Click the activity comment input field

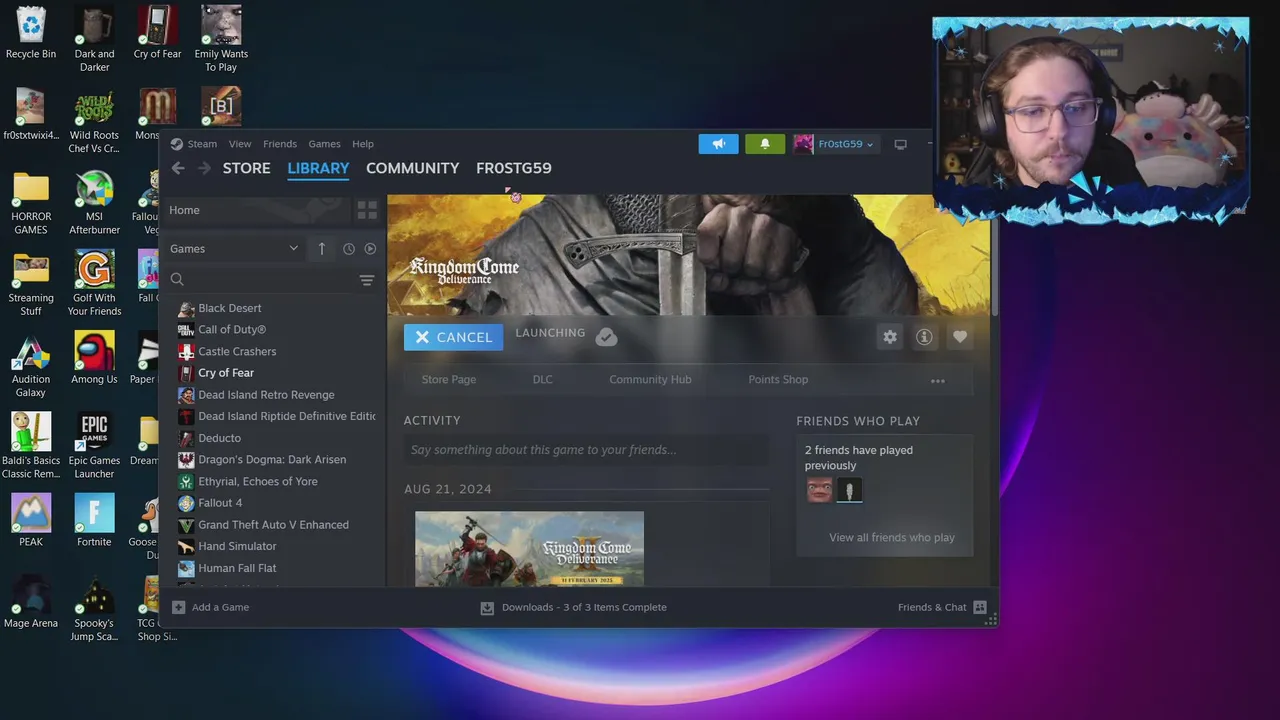[x=586, y=450]
